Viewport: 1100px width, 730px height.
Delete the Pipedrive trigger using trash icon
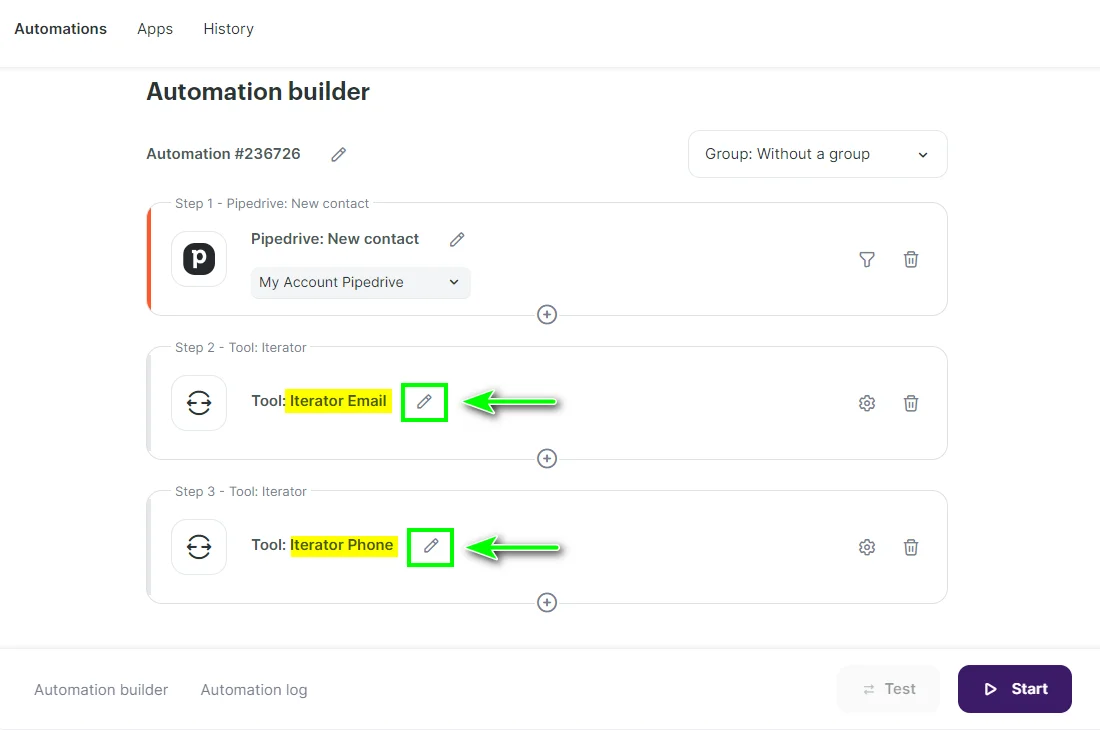pos(910,259)
